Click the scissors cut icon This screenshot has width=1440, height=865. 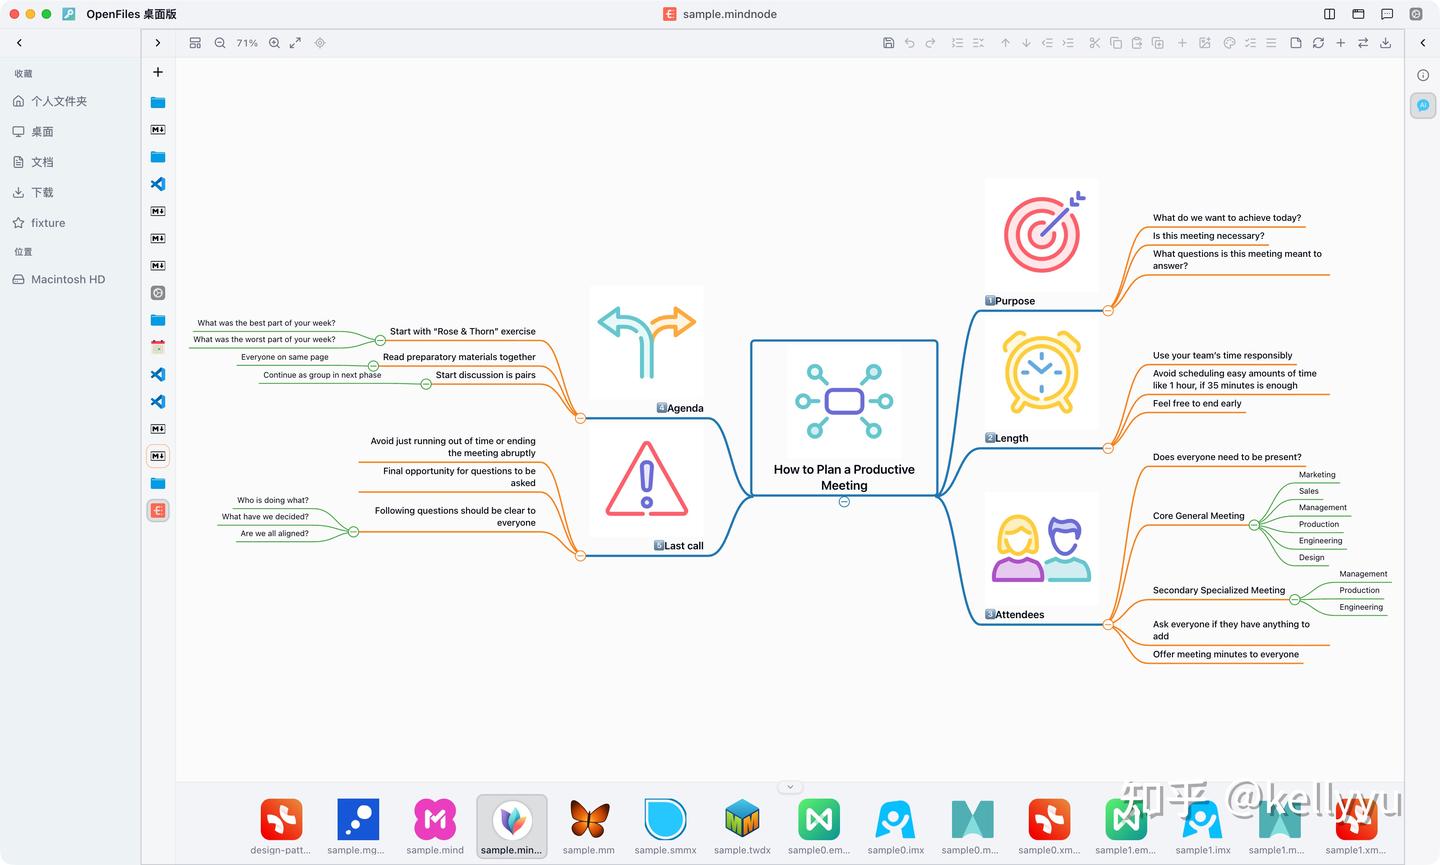pyautogui.click(x=1094, y=43)
